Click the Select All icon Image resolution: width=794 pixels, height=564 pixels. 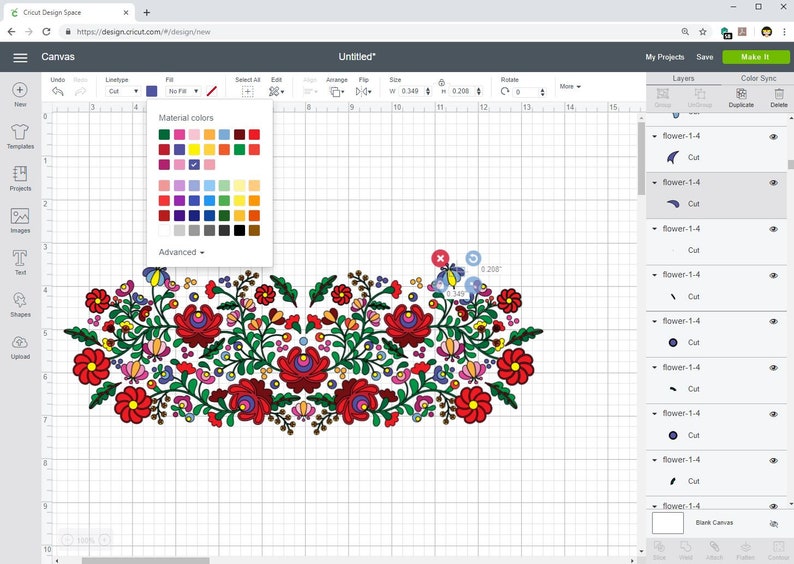(x=247, y=92)
